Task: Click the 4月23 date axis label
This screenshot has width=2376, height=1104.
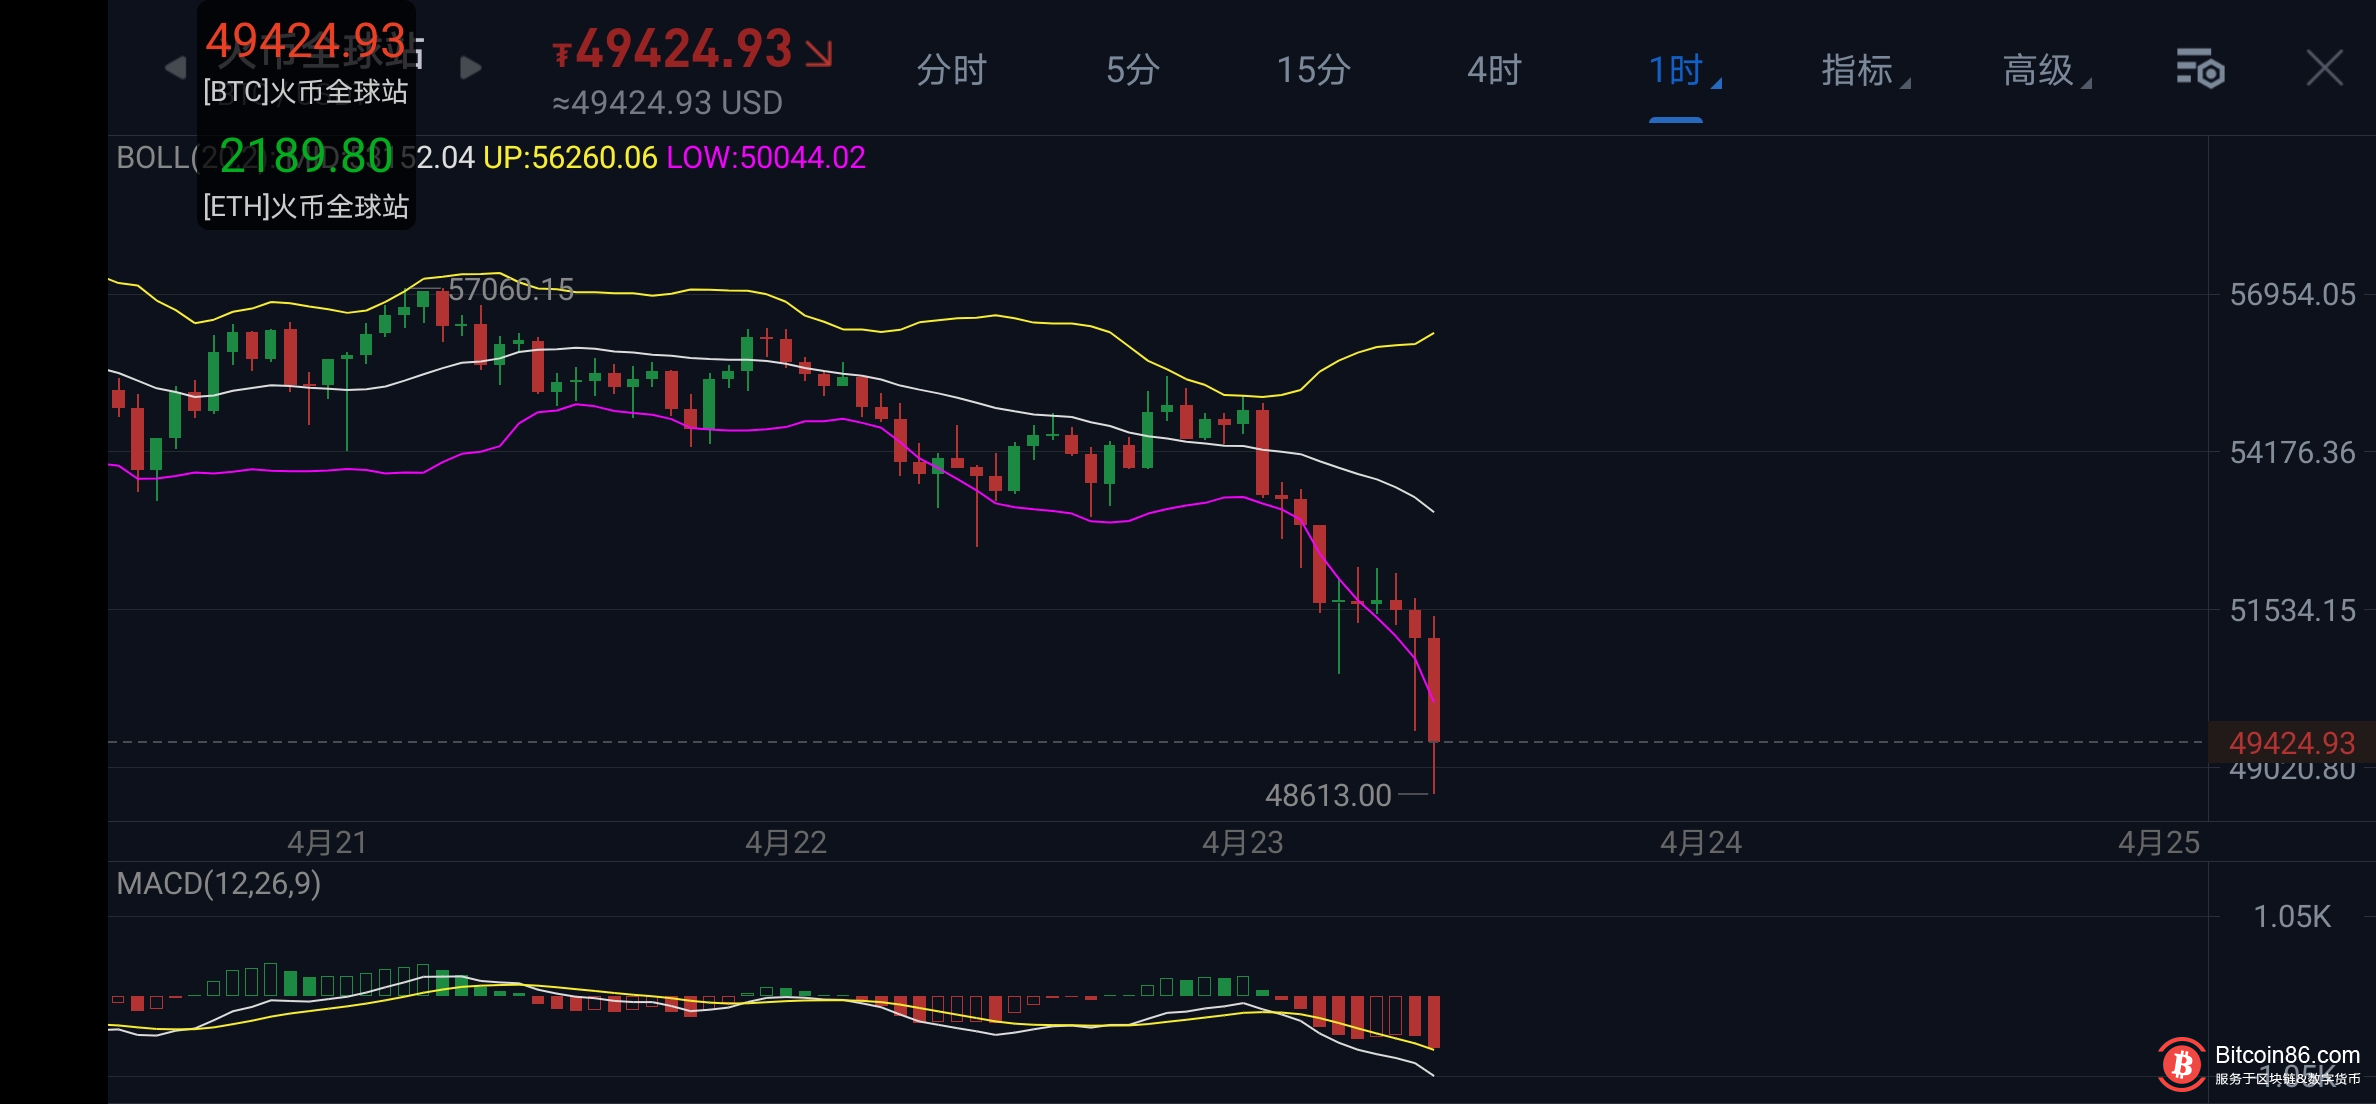Action: [1242, 843]
